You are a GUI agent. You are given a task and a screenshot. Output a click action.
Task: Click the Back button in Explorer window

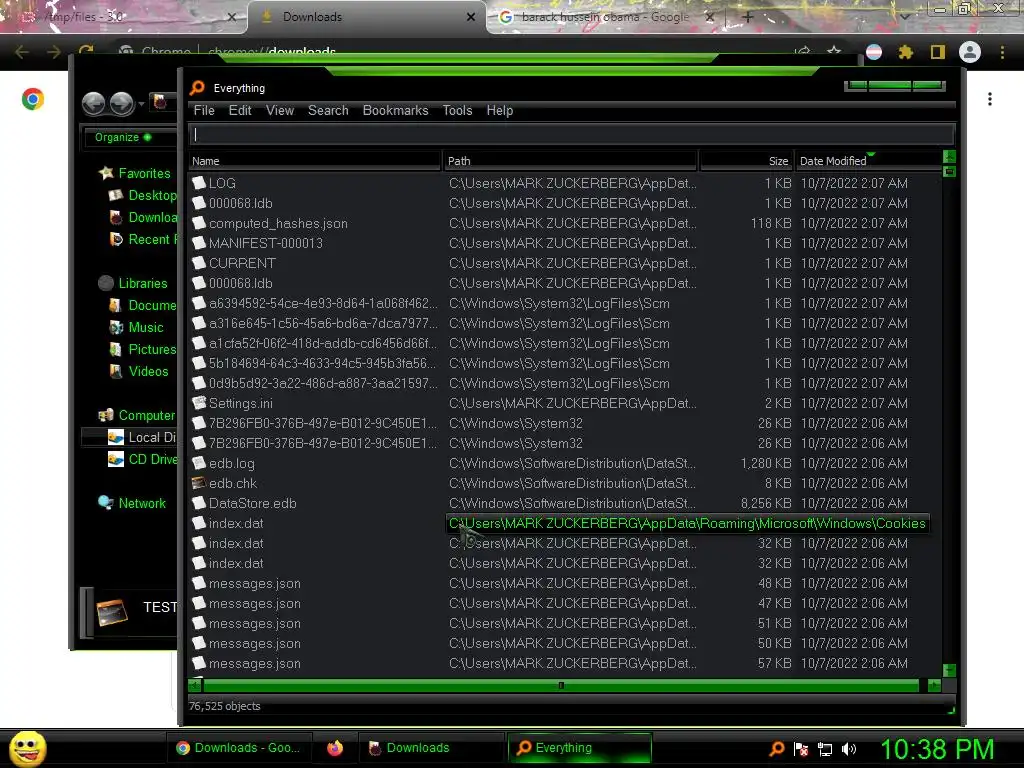click(x=94, y=103)
